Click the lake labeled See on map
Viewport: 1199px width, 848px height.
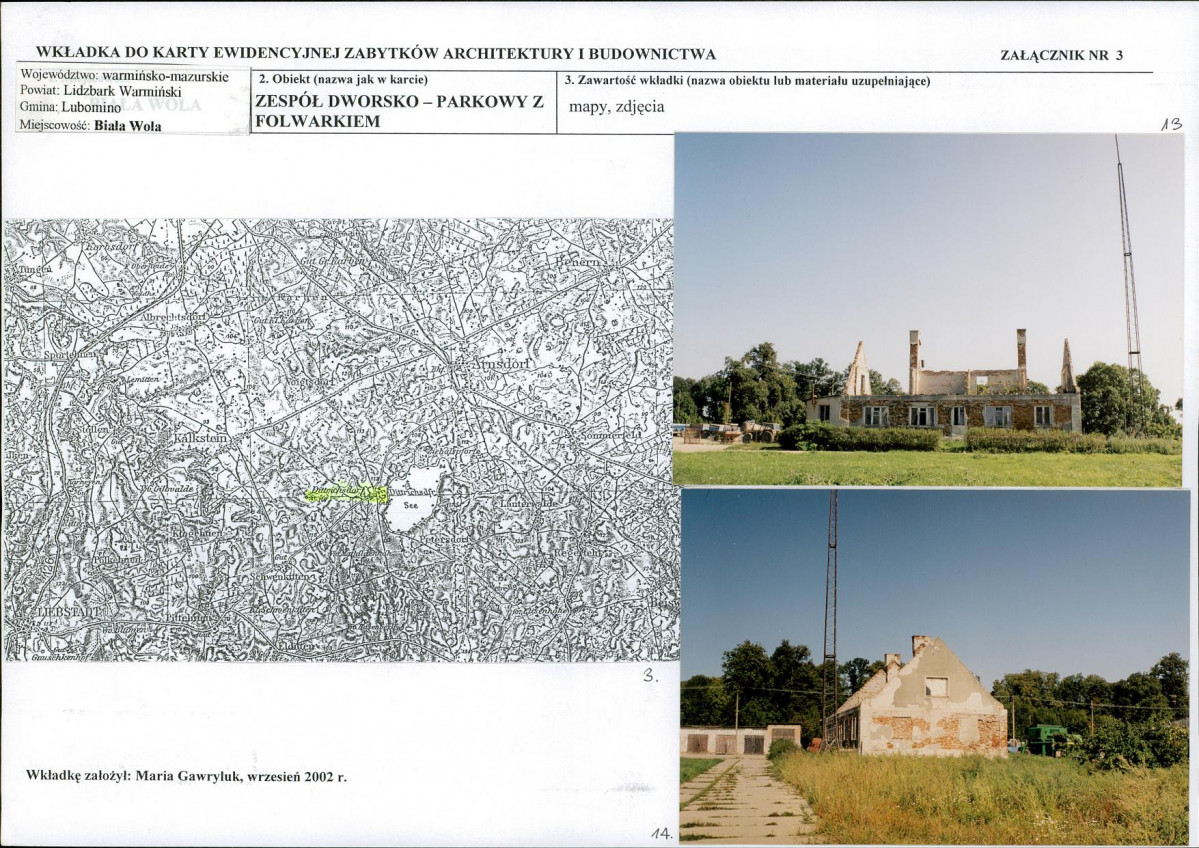tap(414, 499)
